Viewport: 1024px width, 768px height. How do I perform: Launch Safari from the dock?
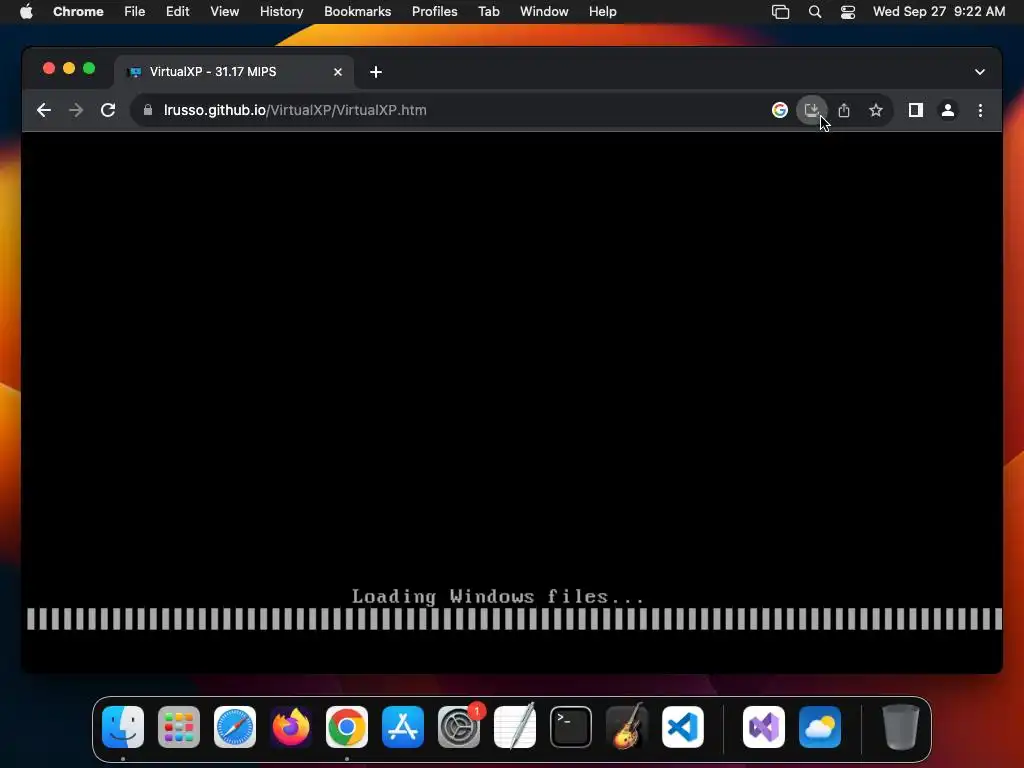coord(235,727)
